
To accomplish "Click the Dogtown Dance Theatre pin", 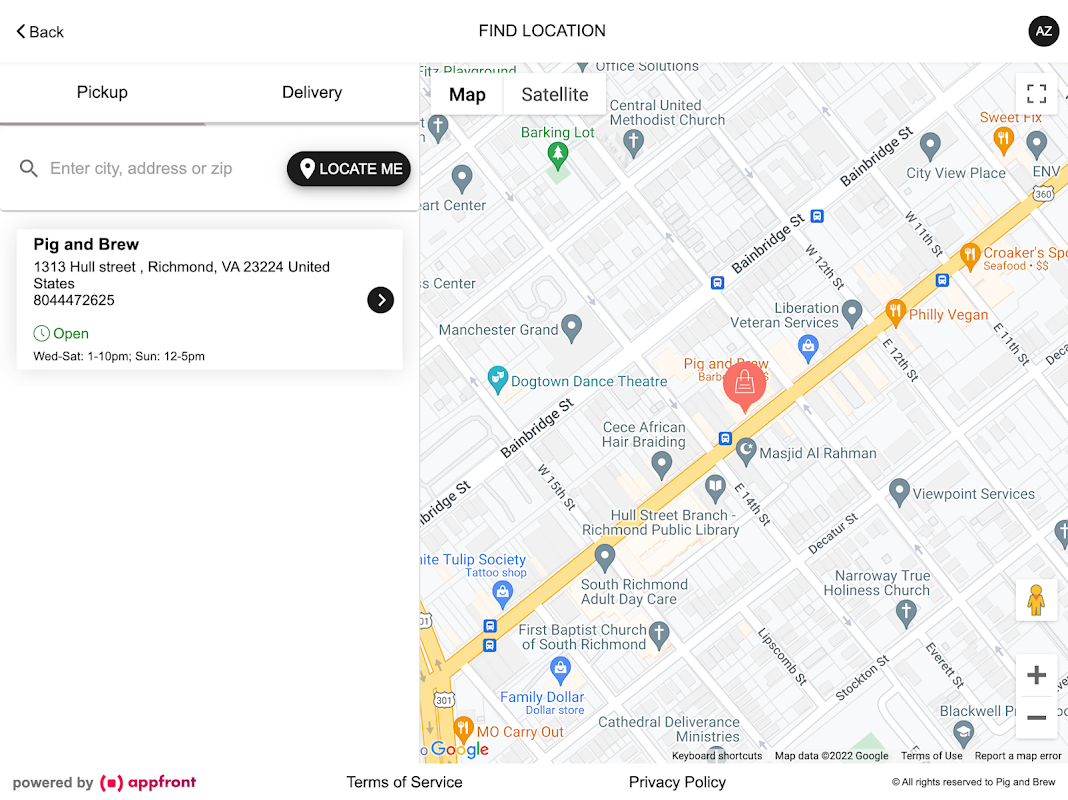I will (x=497, y=381).
